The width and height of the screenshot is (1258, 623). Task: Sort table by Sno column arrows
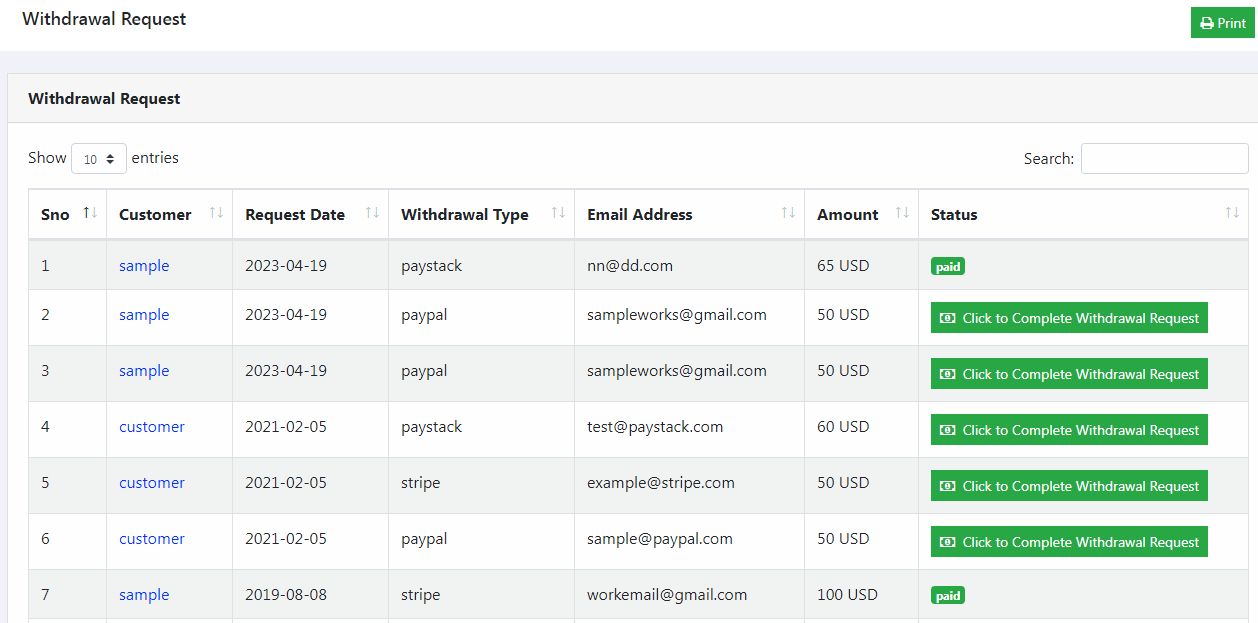tap(90, 213)
